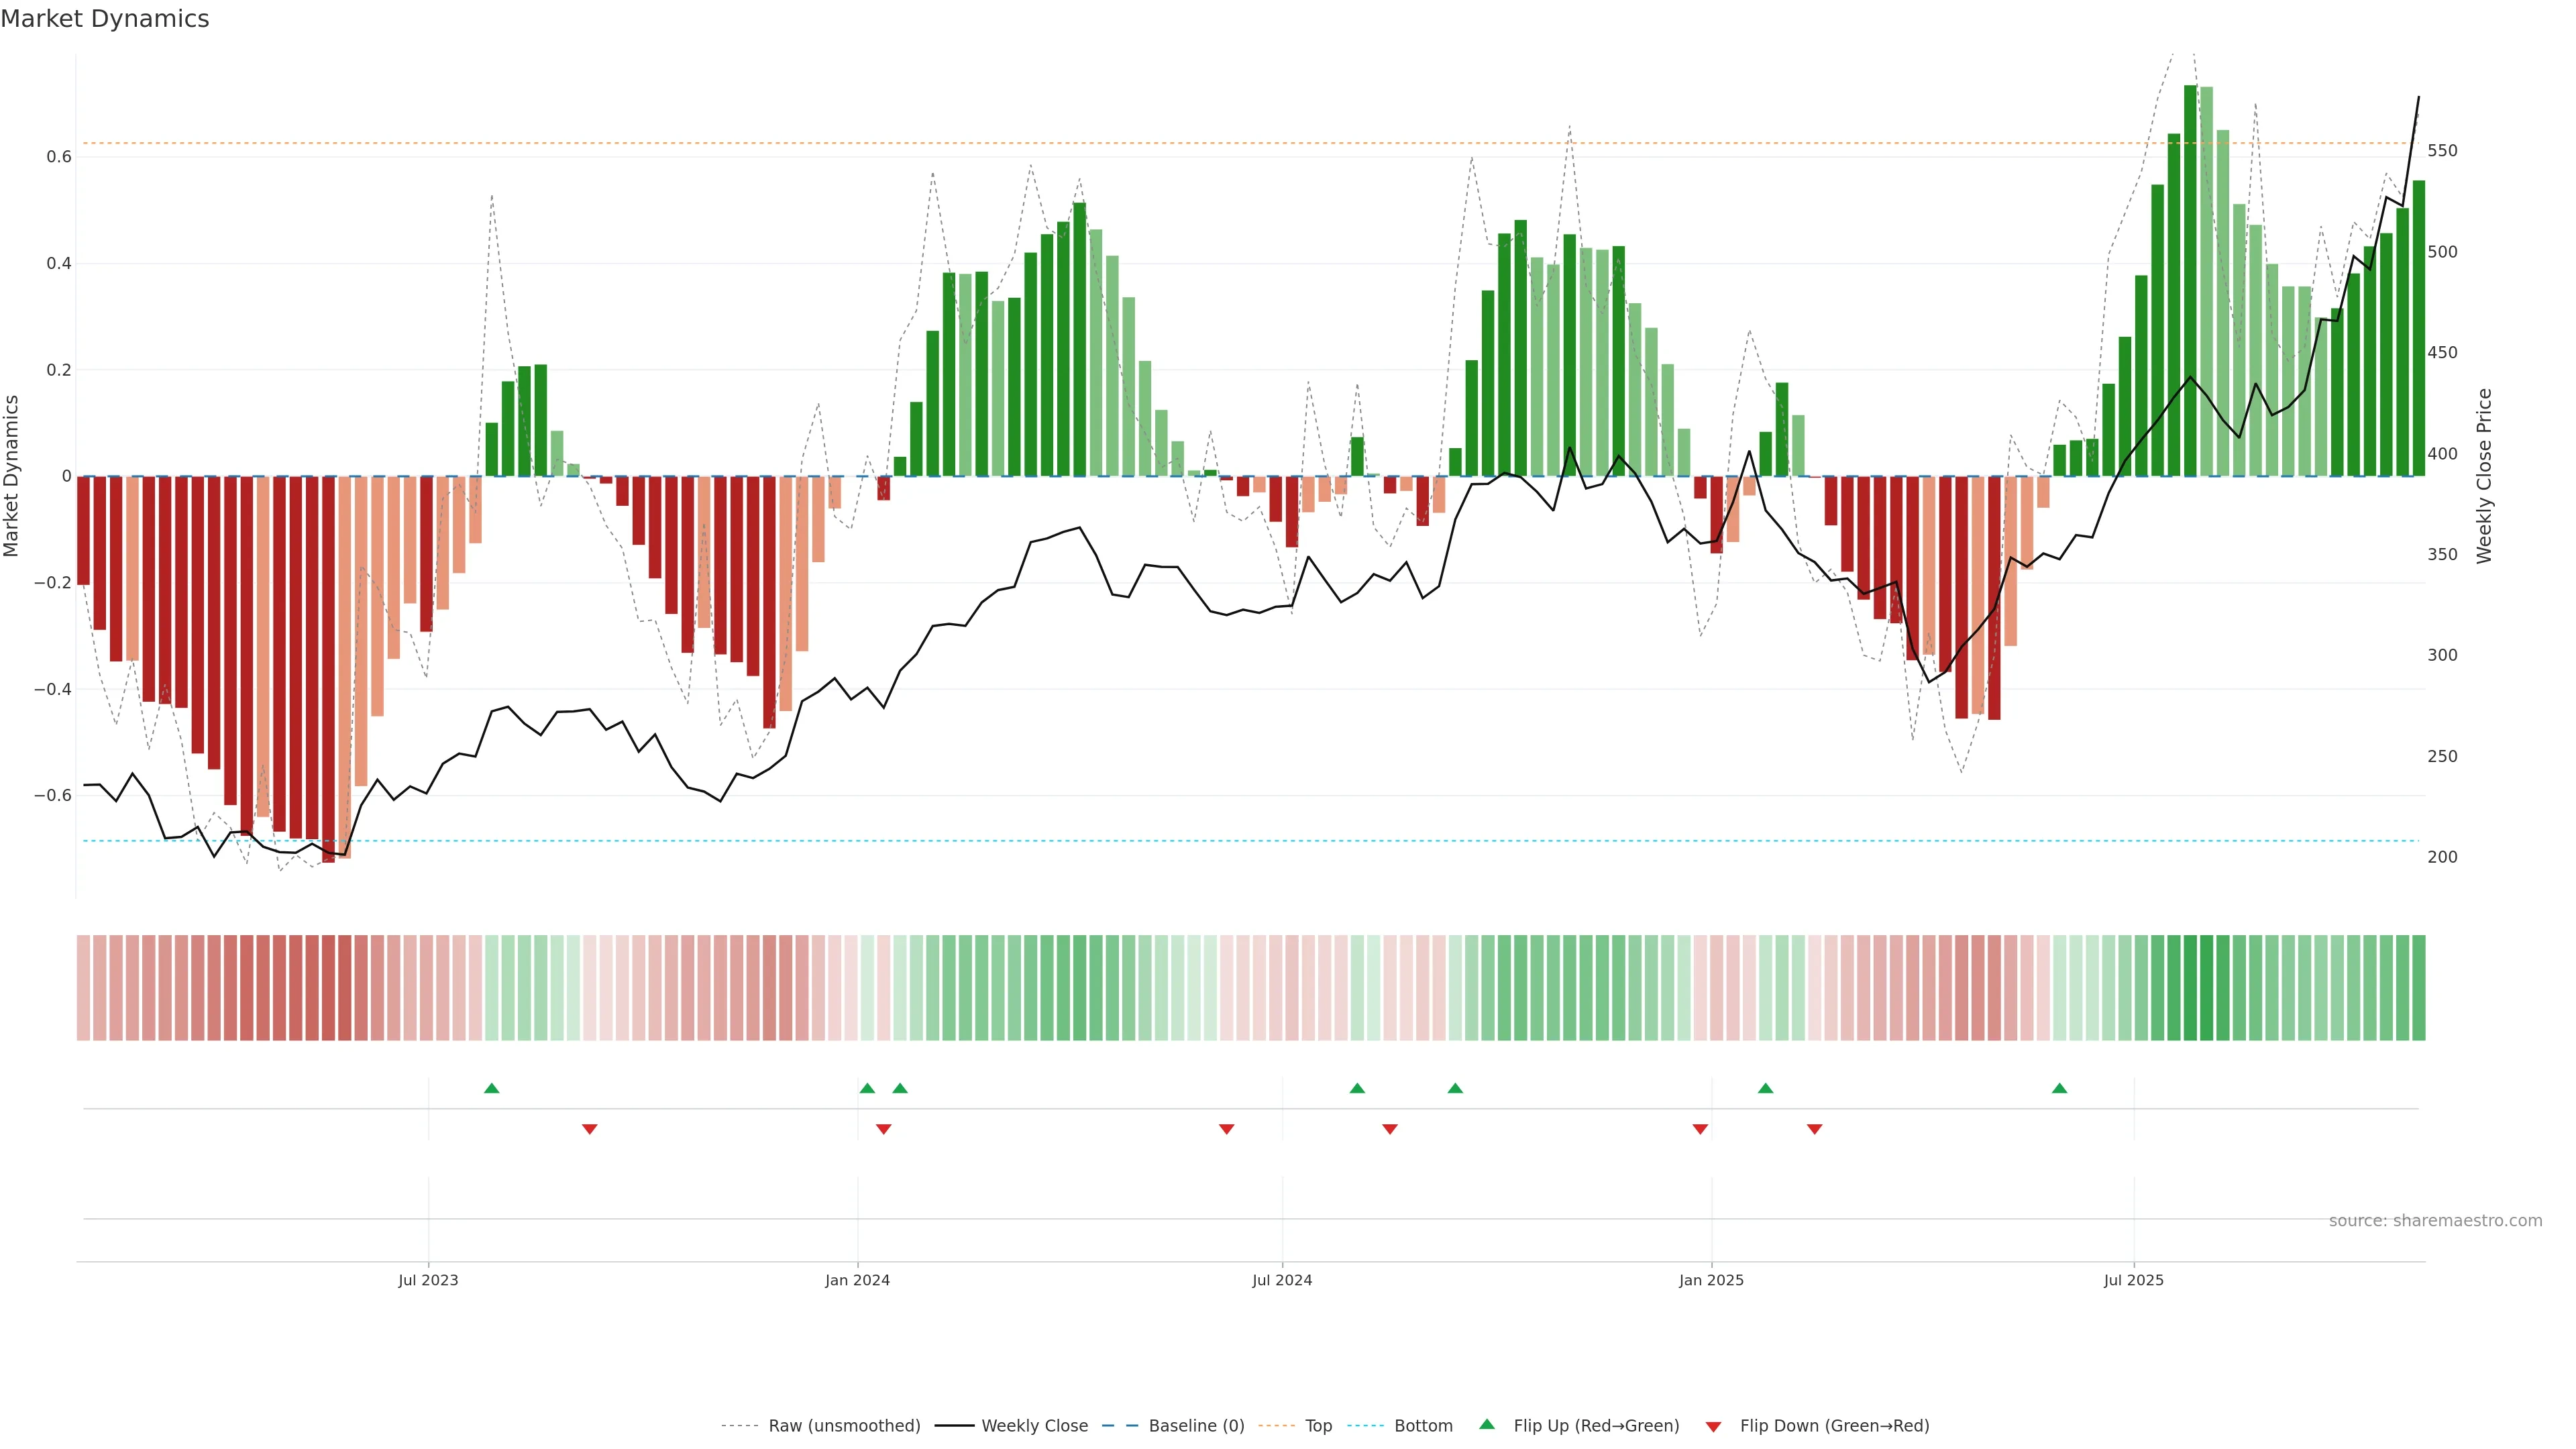
Task: Click the red triangle icon in the legend
Action: click(1713, 1426)
